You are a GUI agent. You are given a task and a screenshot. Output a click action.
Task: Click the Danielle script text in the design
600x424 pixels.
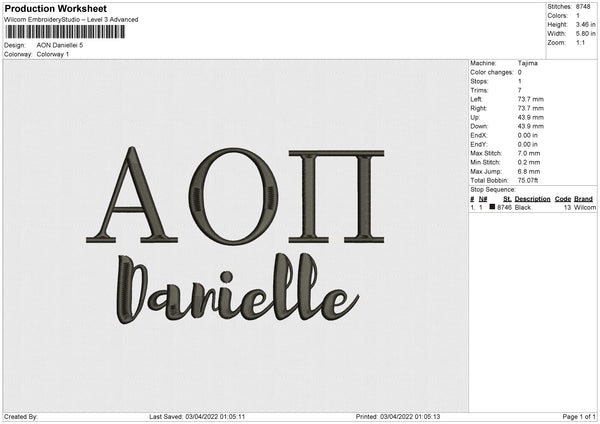click(237, 288)
